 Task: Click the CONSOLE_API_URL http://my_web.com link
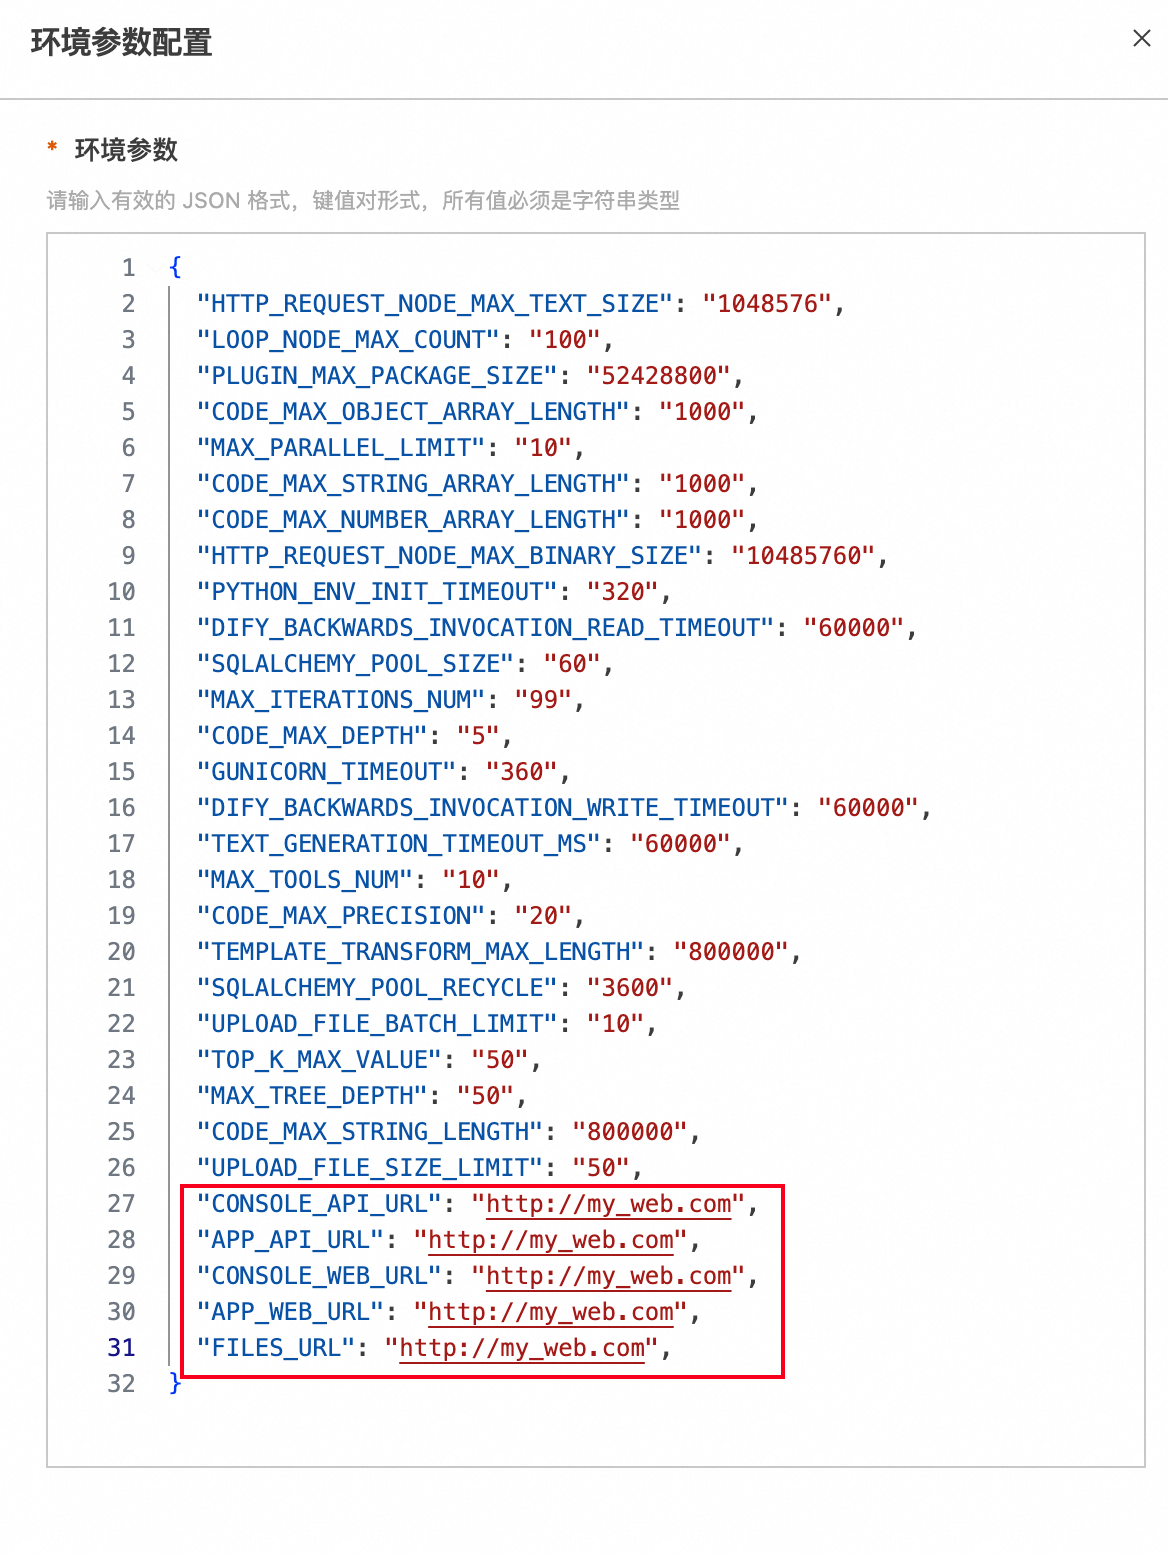[x=609, y=1204]
